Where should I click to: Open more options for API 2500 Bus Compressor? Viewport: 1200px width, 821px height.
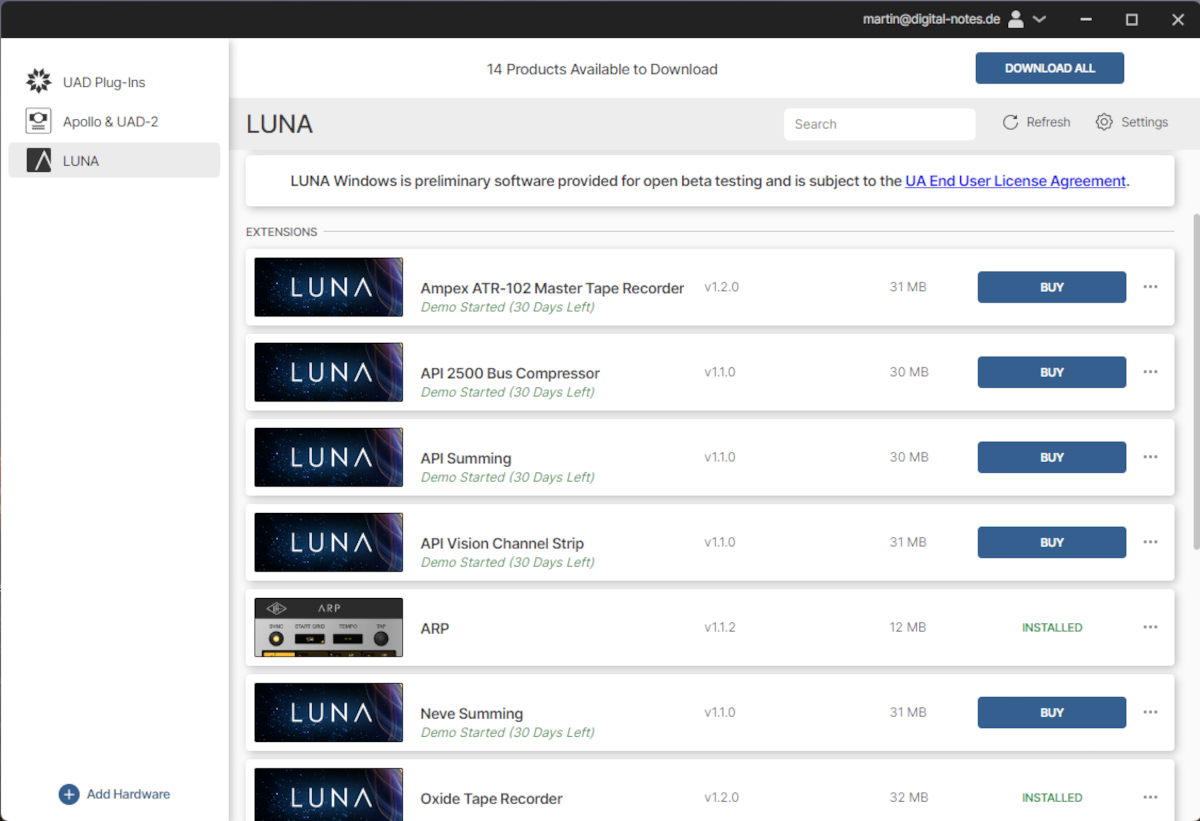(1150, 372)
